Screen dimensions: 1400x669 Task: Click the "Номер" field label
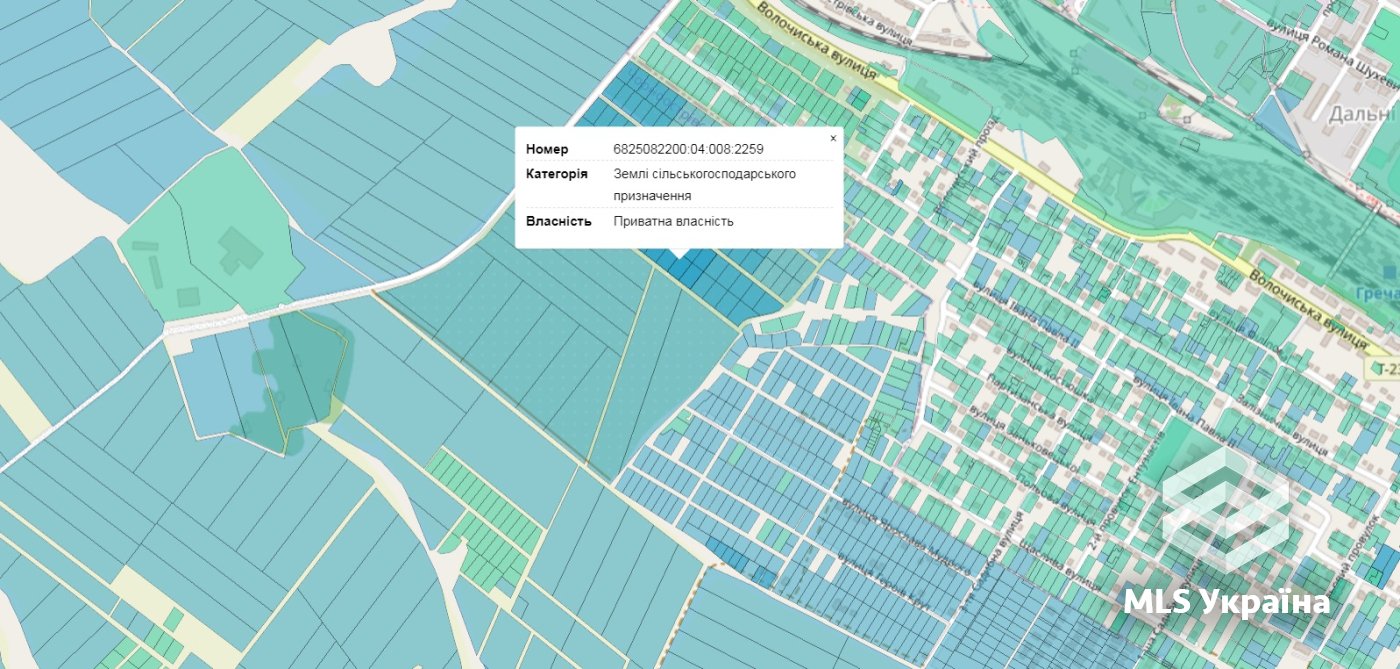[547, 149]
